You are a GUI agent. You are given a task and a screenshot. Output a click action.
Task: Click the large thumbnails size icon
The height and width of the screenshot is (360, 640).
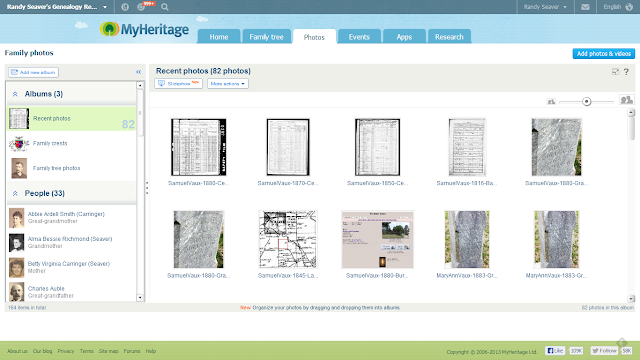pyautogui.click(x=626, y=100)
